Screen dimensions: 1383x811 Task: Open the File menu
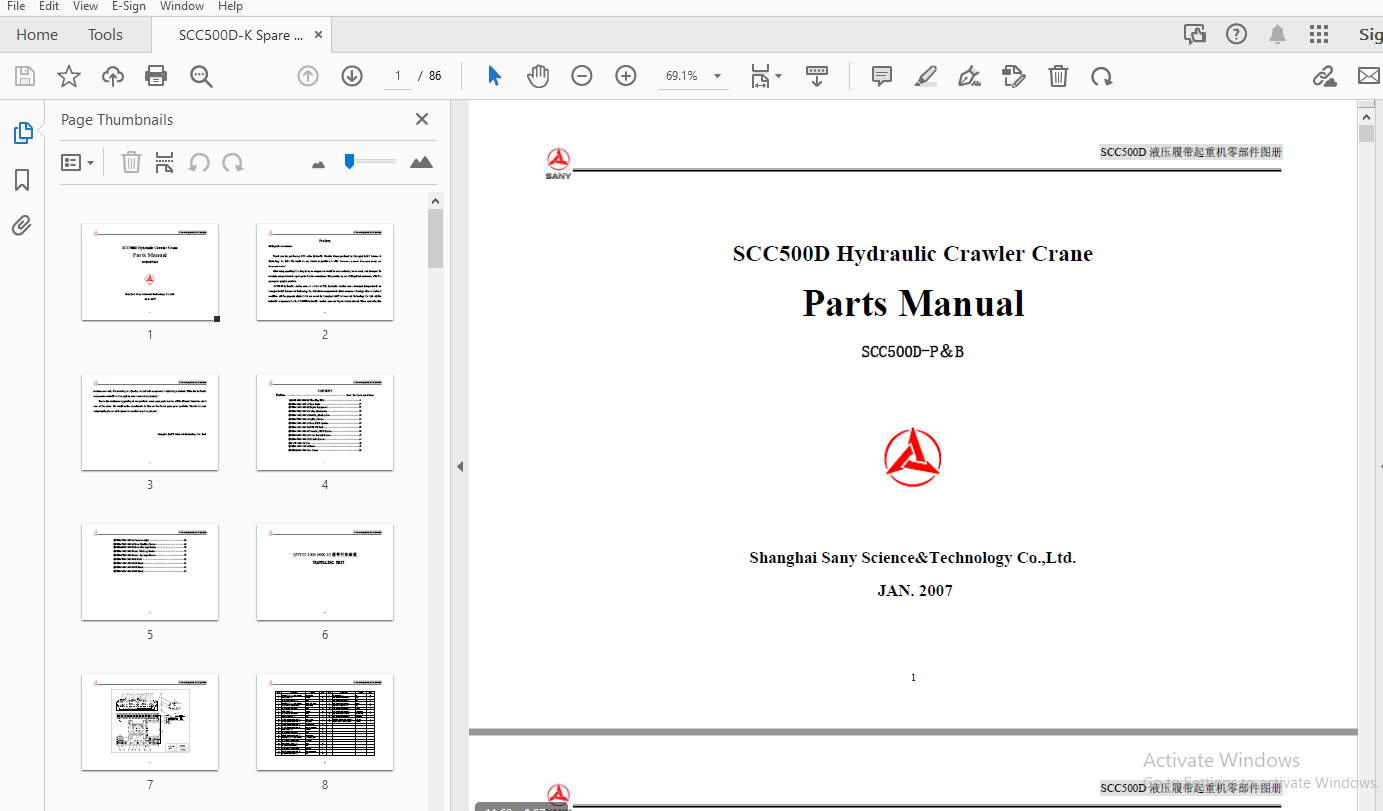(x=16, y=6)
